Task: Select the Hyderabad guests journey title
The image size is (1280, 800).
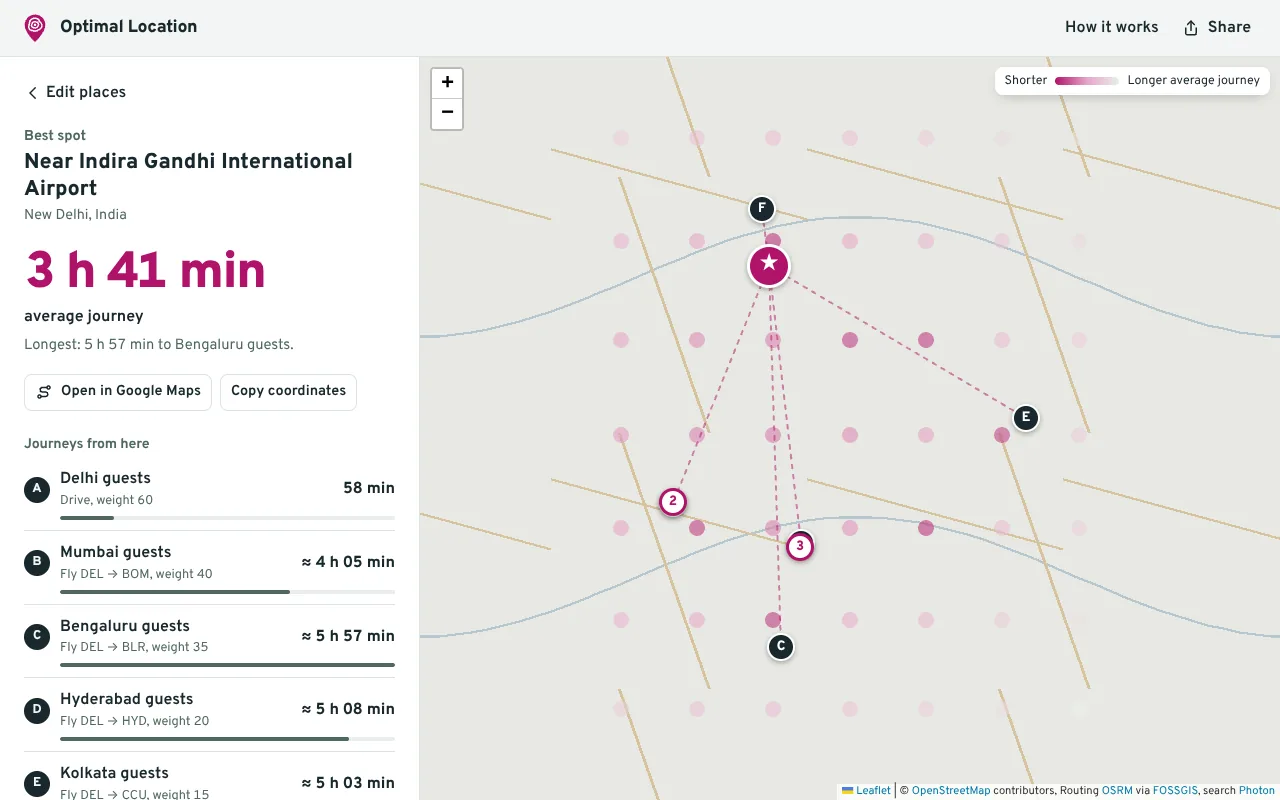Action: (126, 699)
